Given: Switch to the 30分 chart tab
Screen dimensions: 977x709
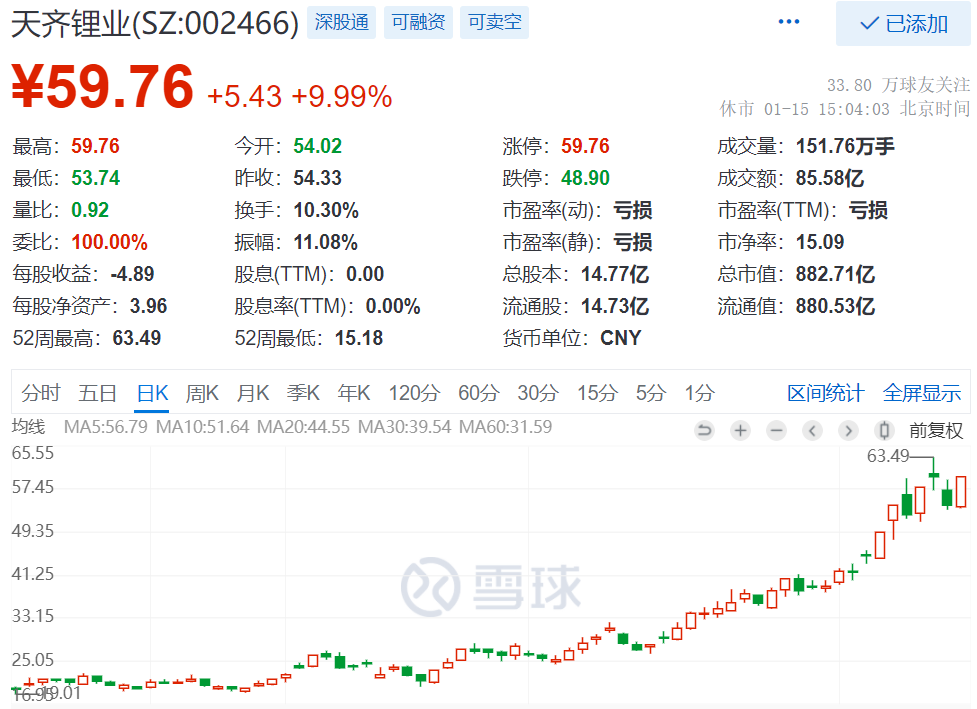Looking at the screenshot, I should (x=538, y=393).
